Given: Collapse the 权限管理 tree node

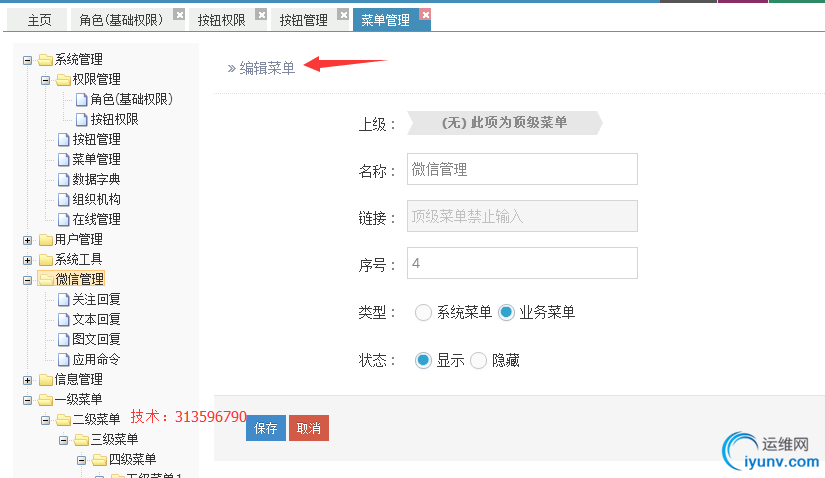Looking at the screenshot, I should pyautogui.click(x=45, y=81).
